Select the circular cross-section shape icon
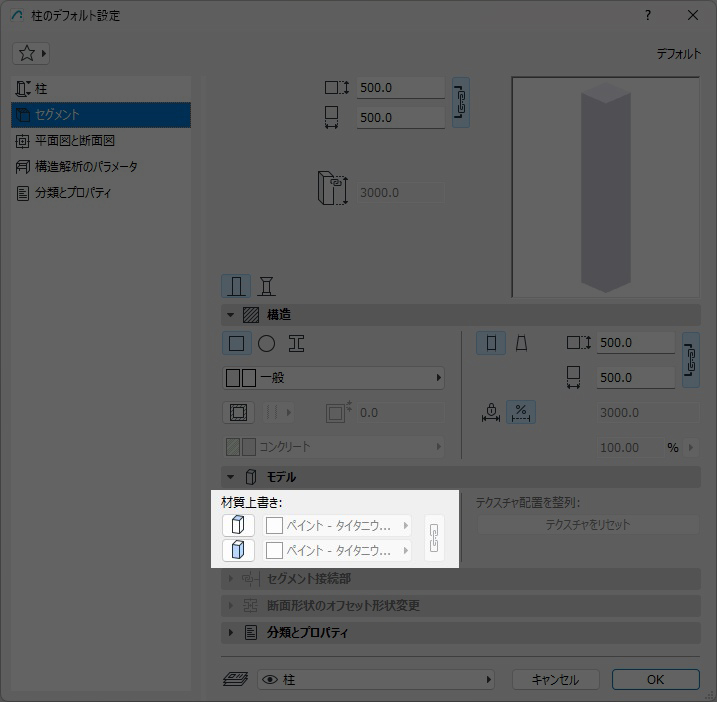The width and height of the screenshot is (717, 702). [x=266, y=344]
